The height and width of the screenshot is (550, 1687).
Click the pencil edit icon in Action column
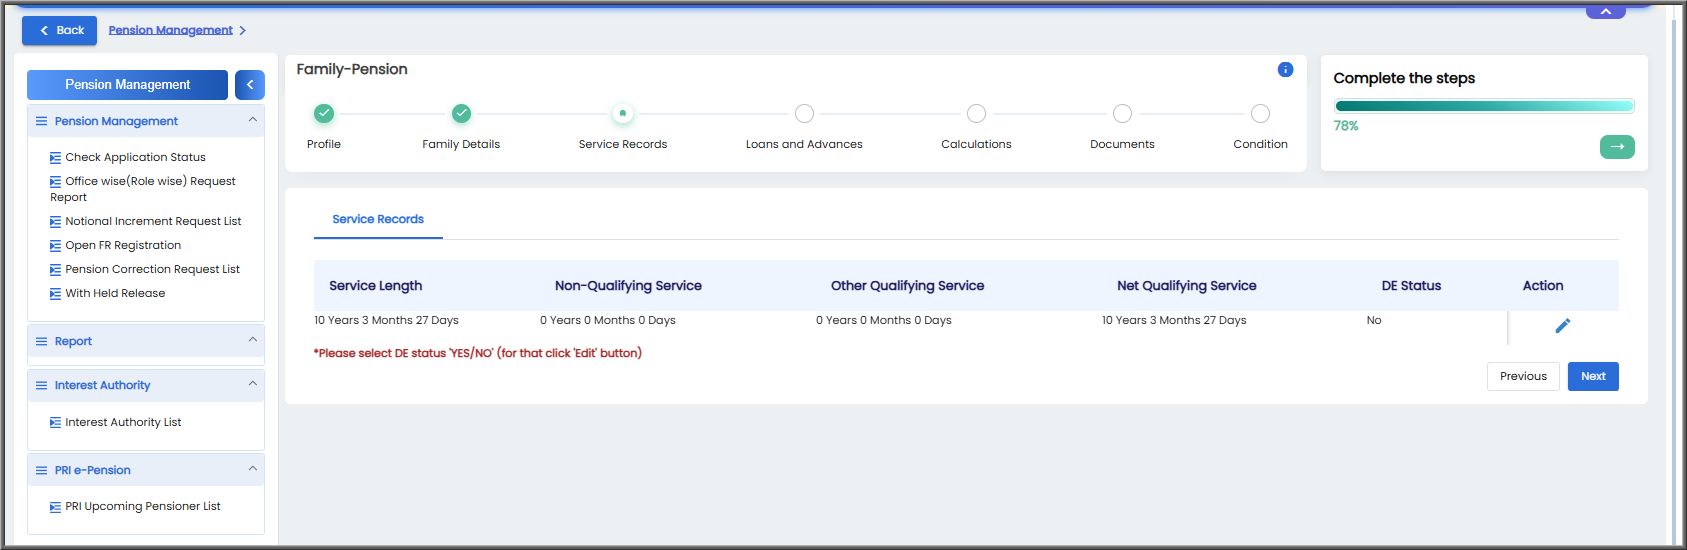[x=1562, y=326]
